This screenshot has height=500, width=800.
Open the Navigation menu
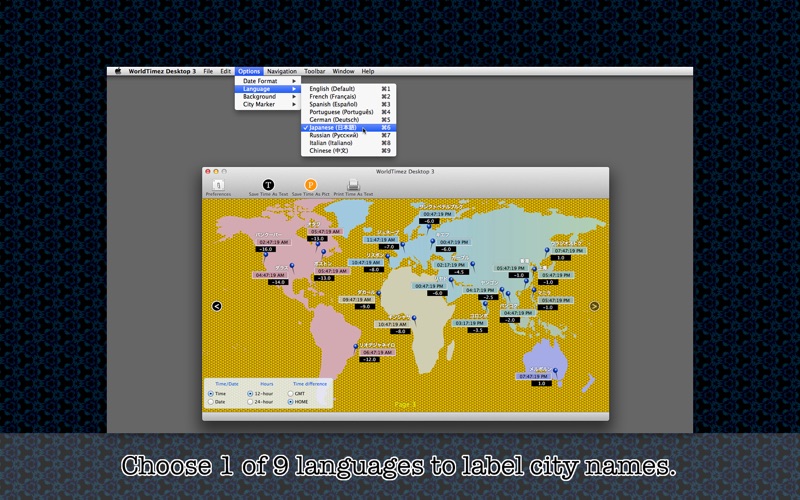(x=282, y=71)
